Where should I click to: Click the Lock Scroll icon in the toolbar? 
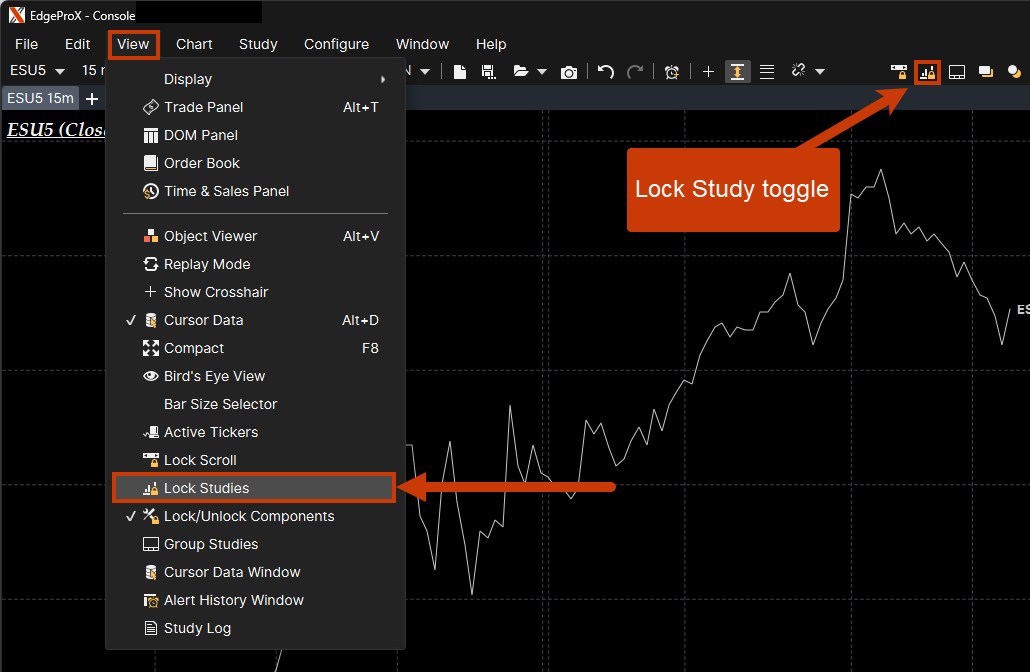[899, 72]
